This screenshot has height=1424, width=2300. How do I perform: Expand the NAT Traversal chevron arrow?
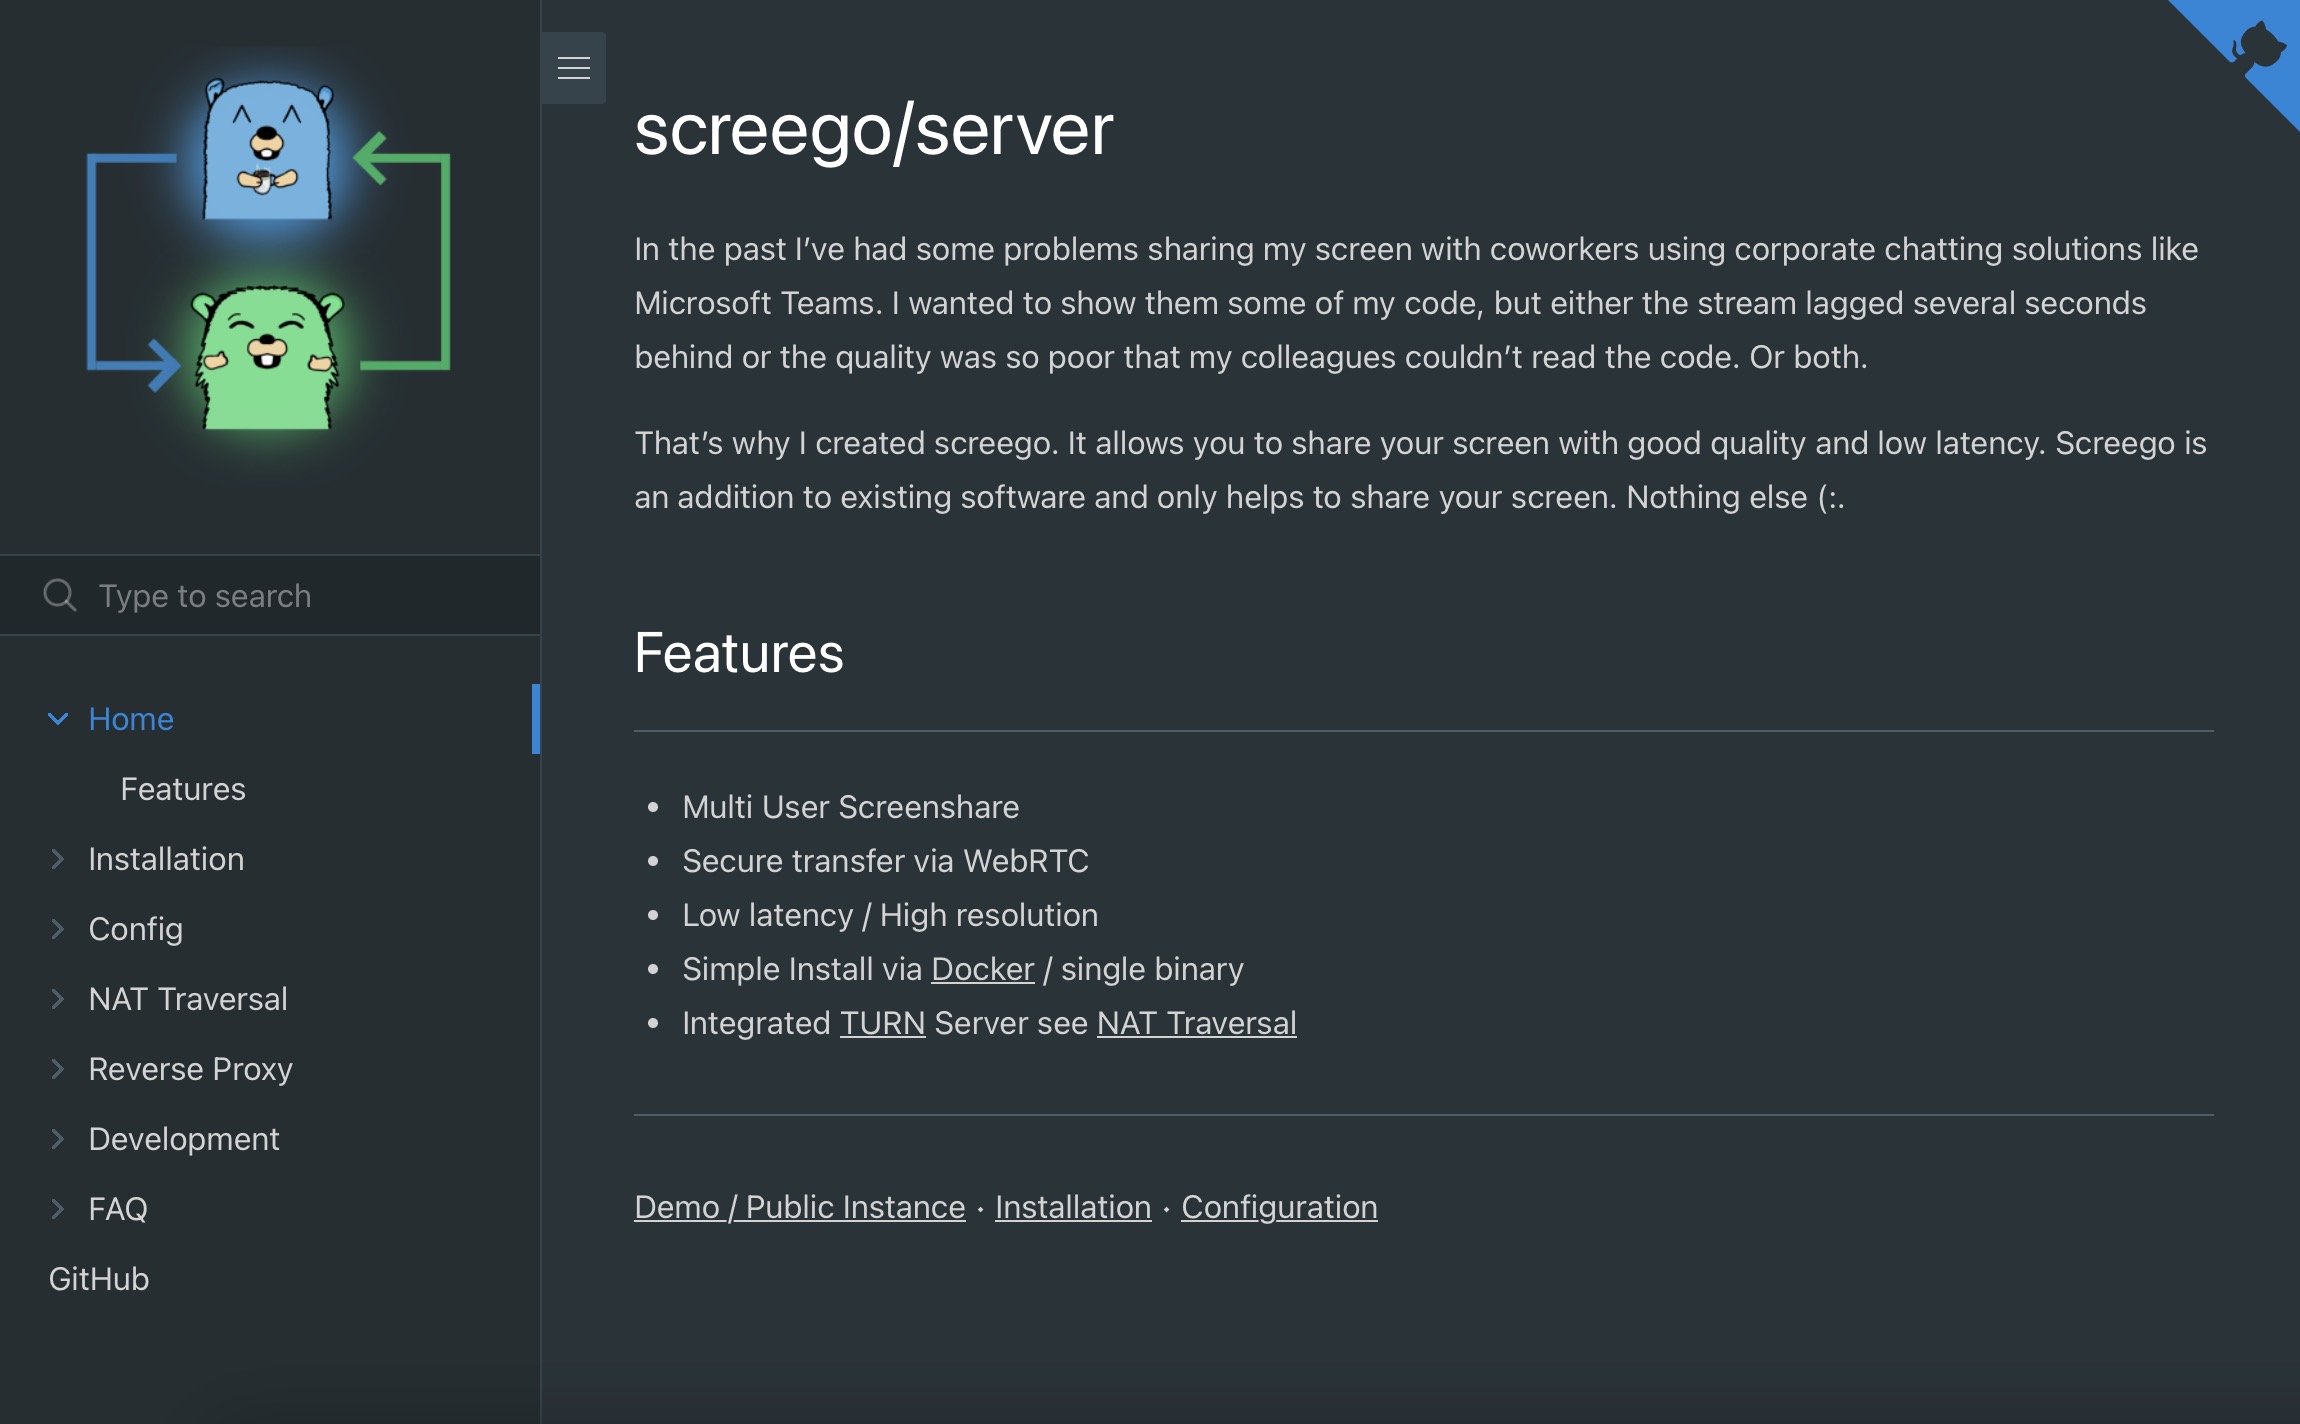click(58, 999)
